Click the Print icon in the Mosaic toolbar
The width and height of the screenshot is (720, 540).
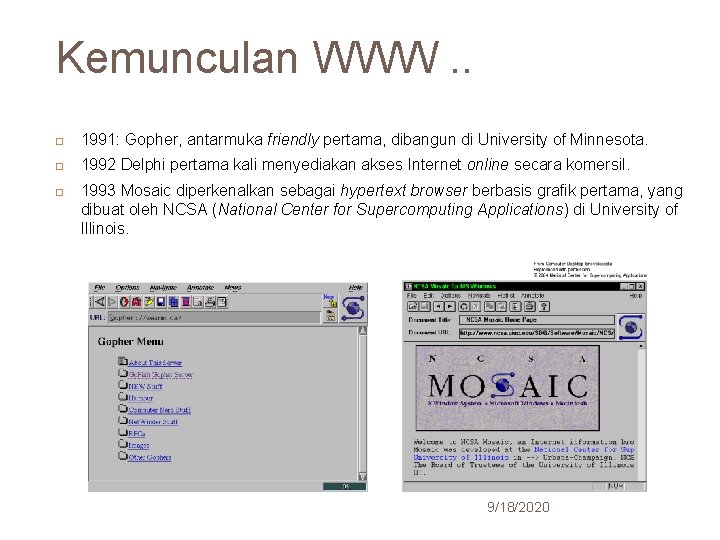529,307
